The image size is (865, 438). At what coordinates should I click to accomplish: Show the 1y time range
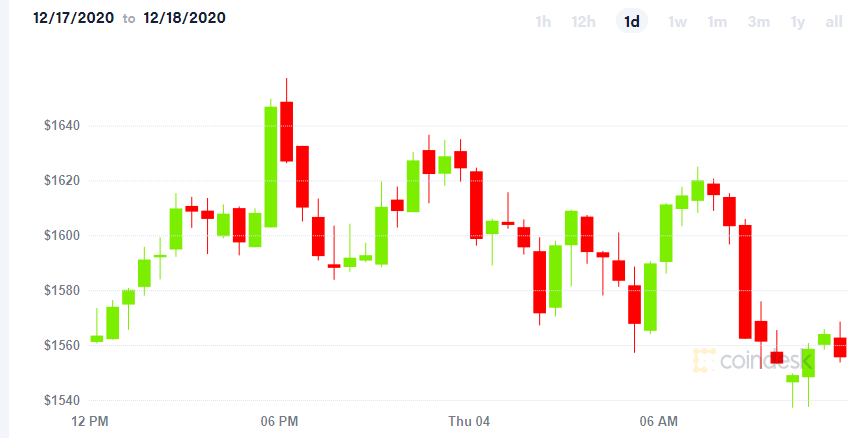(798, 22)
